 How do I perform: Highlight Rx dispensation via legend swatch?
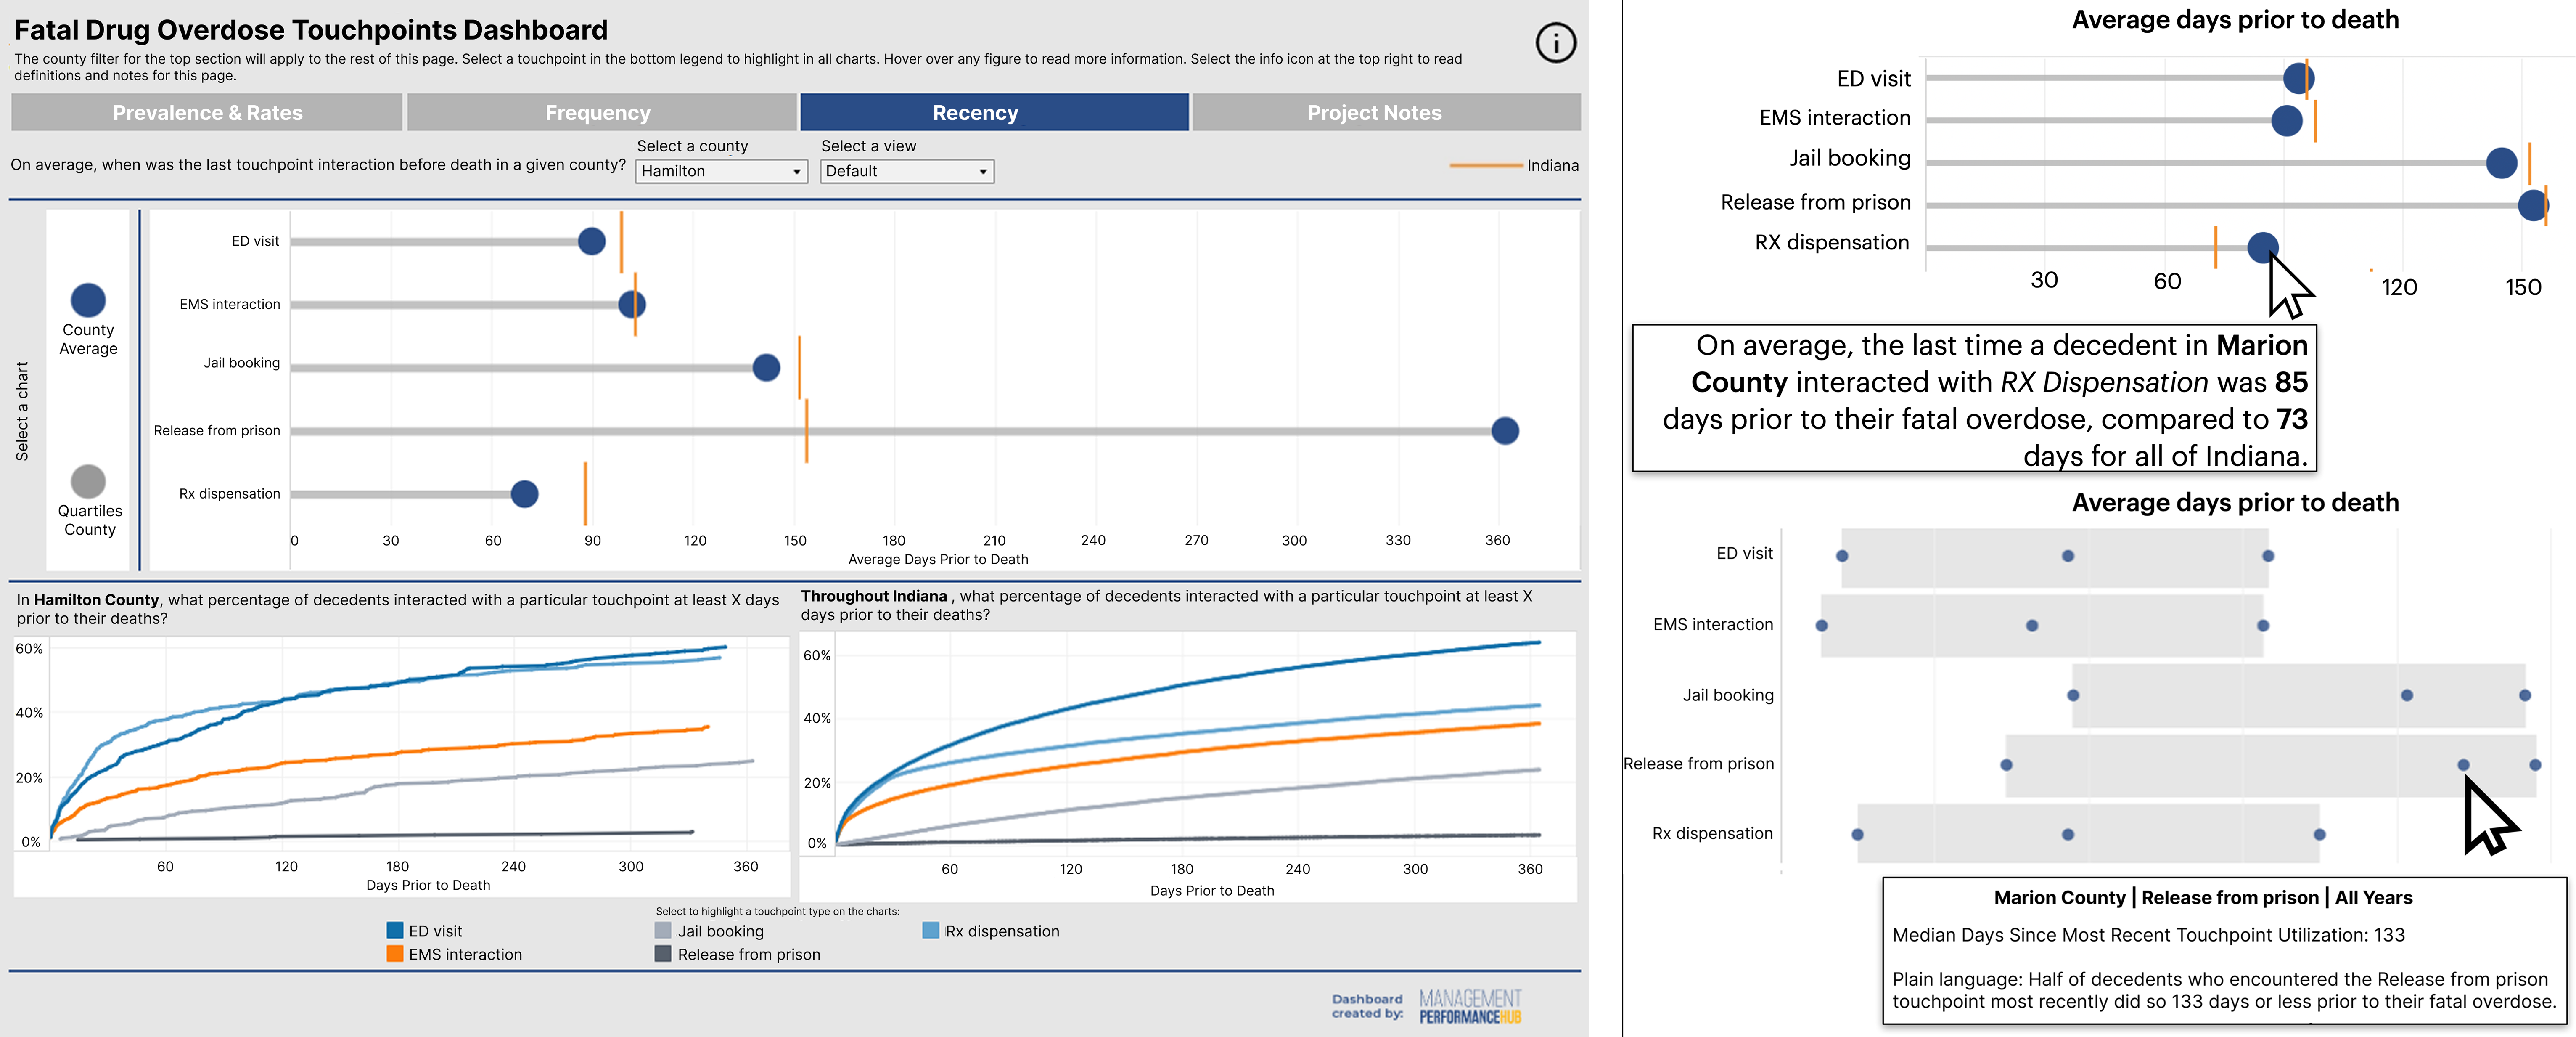(x=930, y=930)
